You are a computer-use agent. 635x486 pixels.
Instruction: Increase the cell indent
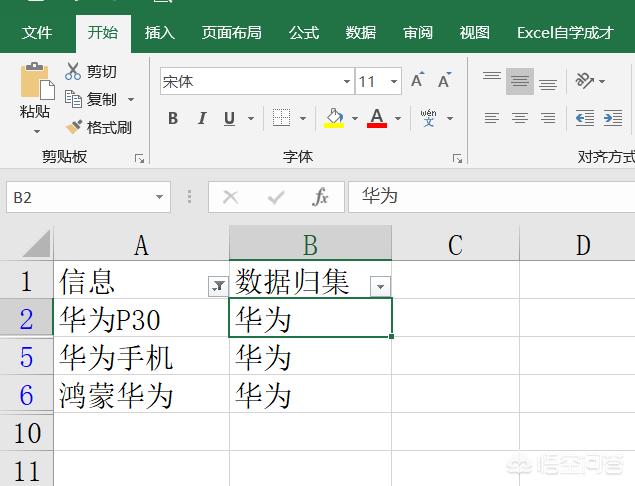[613, 118]
